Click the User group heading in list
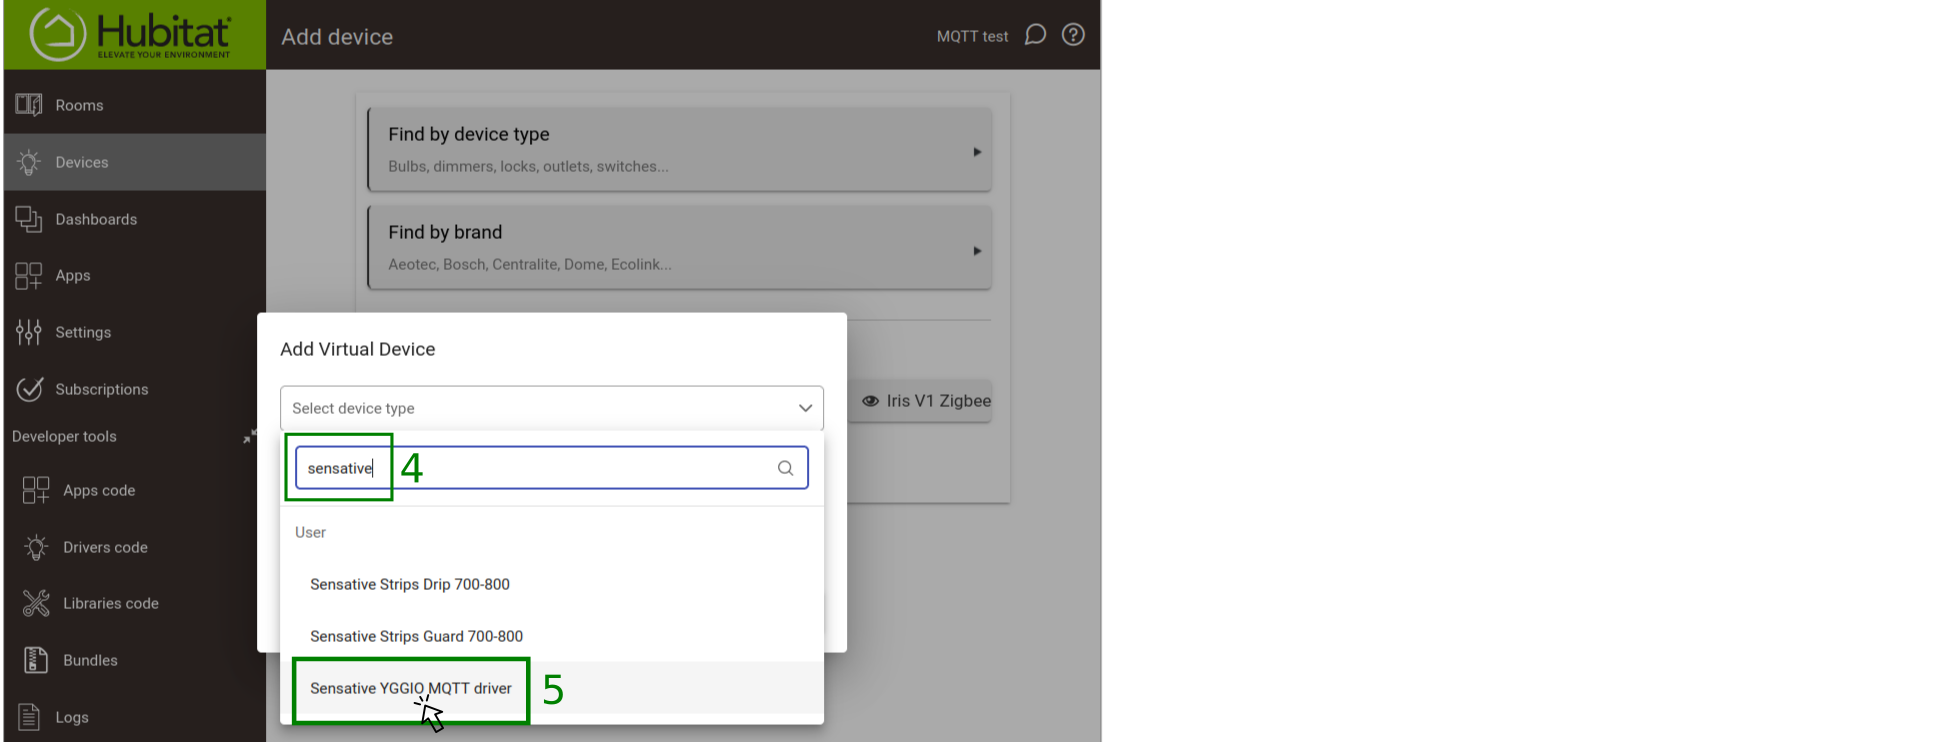Screen dimensions: 1935x742 point(310,532)
